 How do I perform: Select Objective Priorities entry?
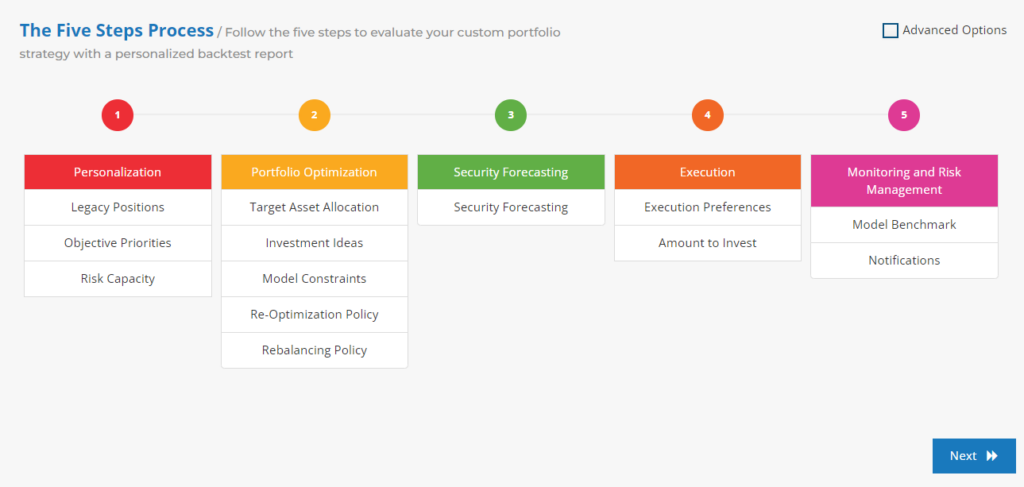click(x=118, y=243)
